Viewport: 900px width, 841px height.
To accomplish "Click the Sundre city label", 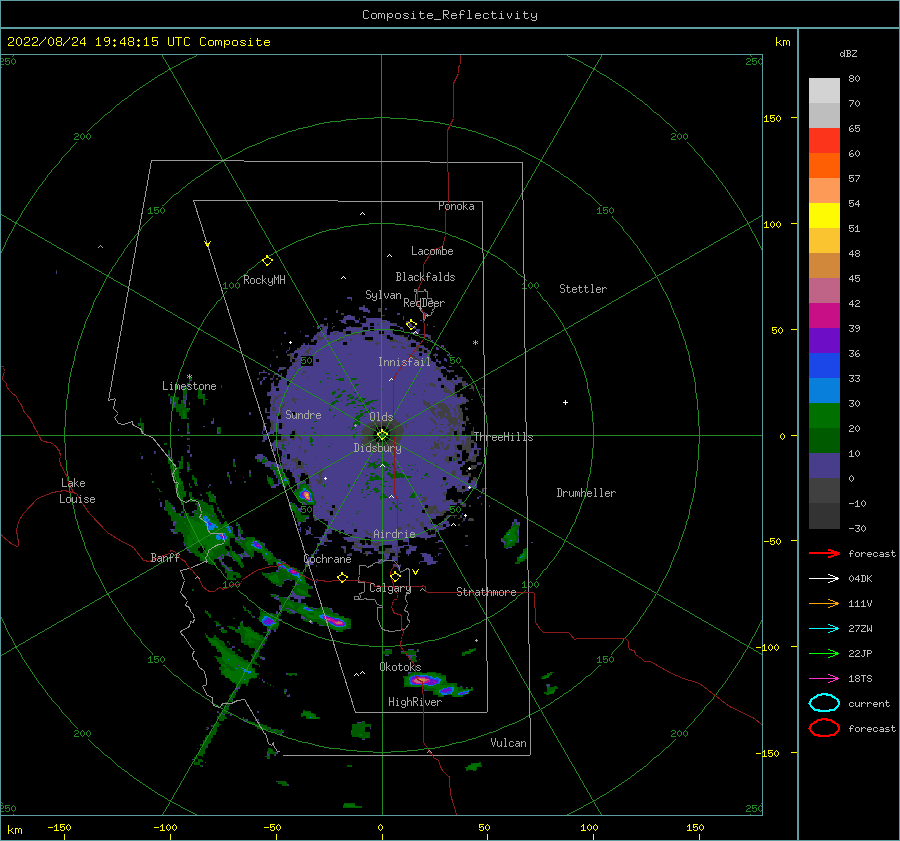I will [303, 414].
